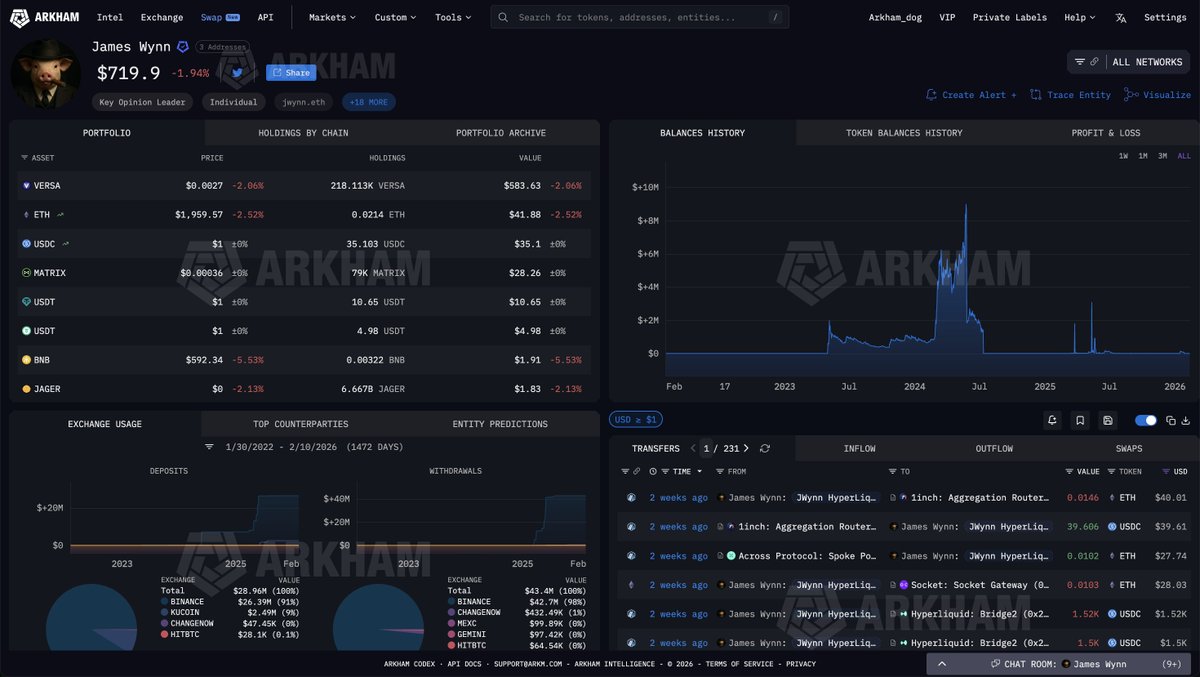Click the VALUE column filter icon
Screen dimensions: 1200x677
coord(1070,471)
